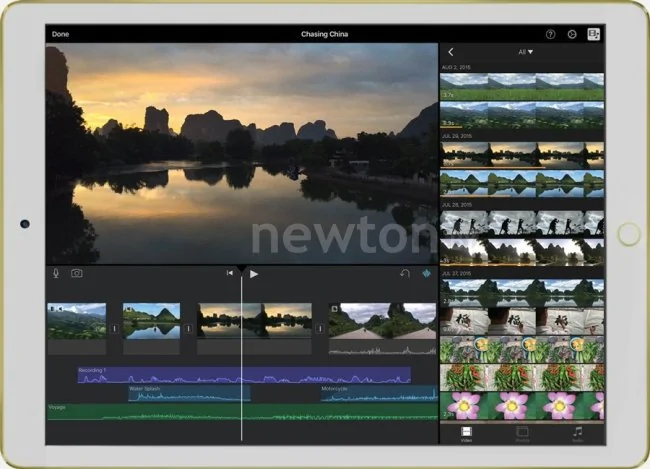650x469 pixels.
Task: Open transition between sunset and road clips
Action: (x=320, y=329)
